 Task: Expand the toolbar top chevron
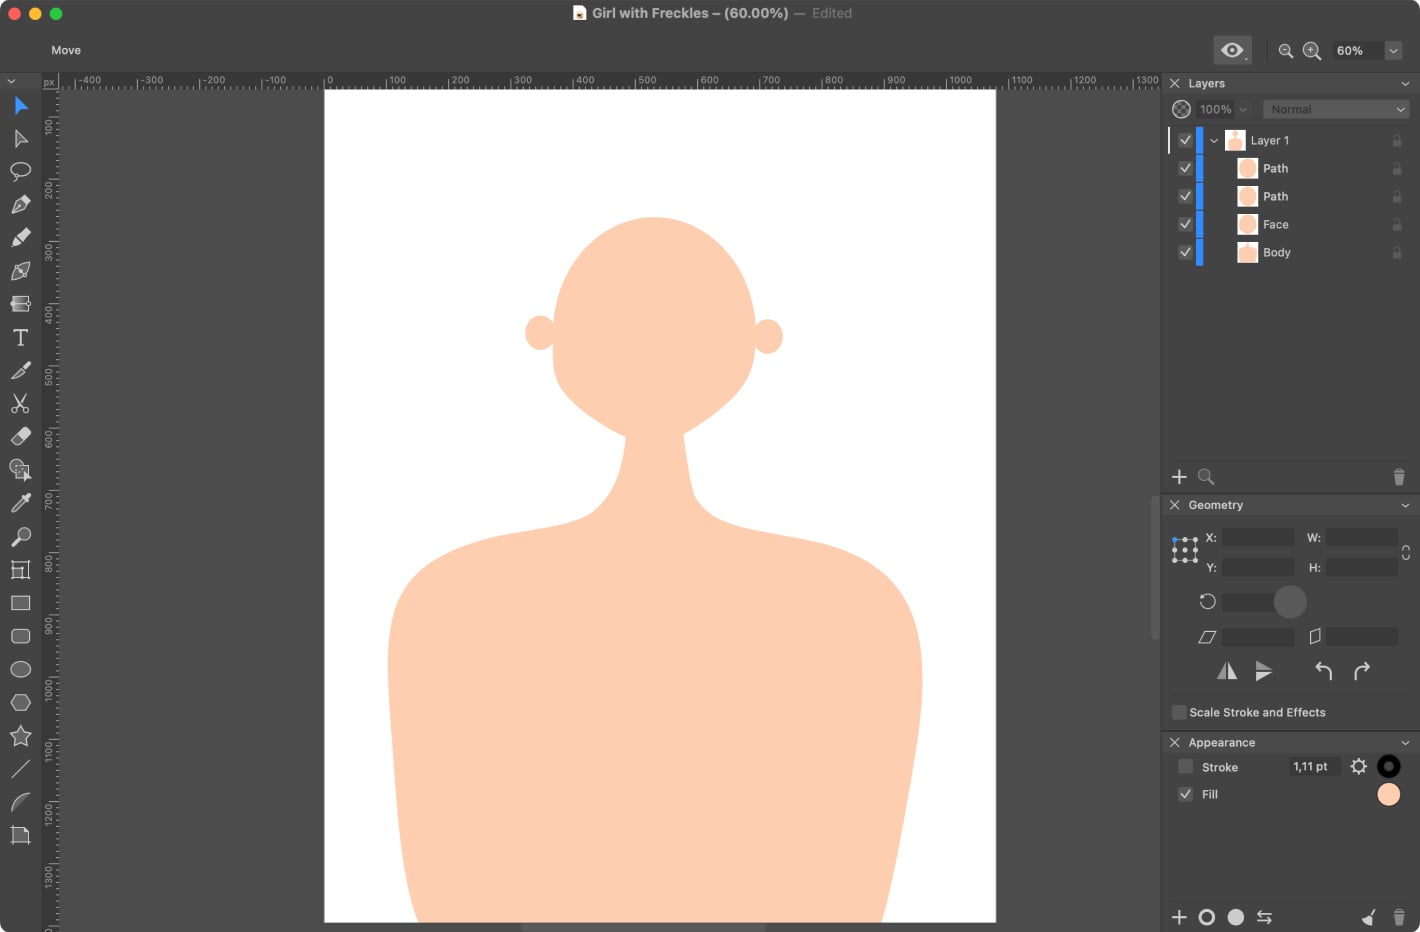[x=11, y=82]
